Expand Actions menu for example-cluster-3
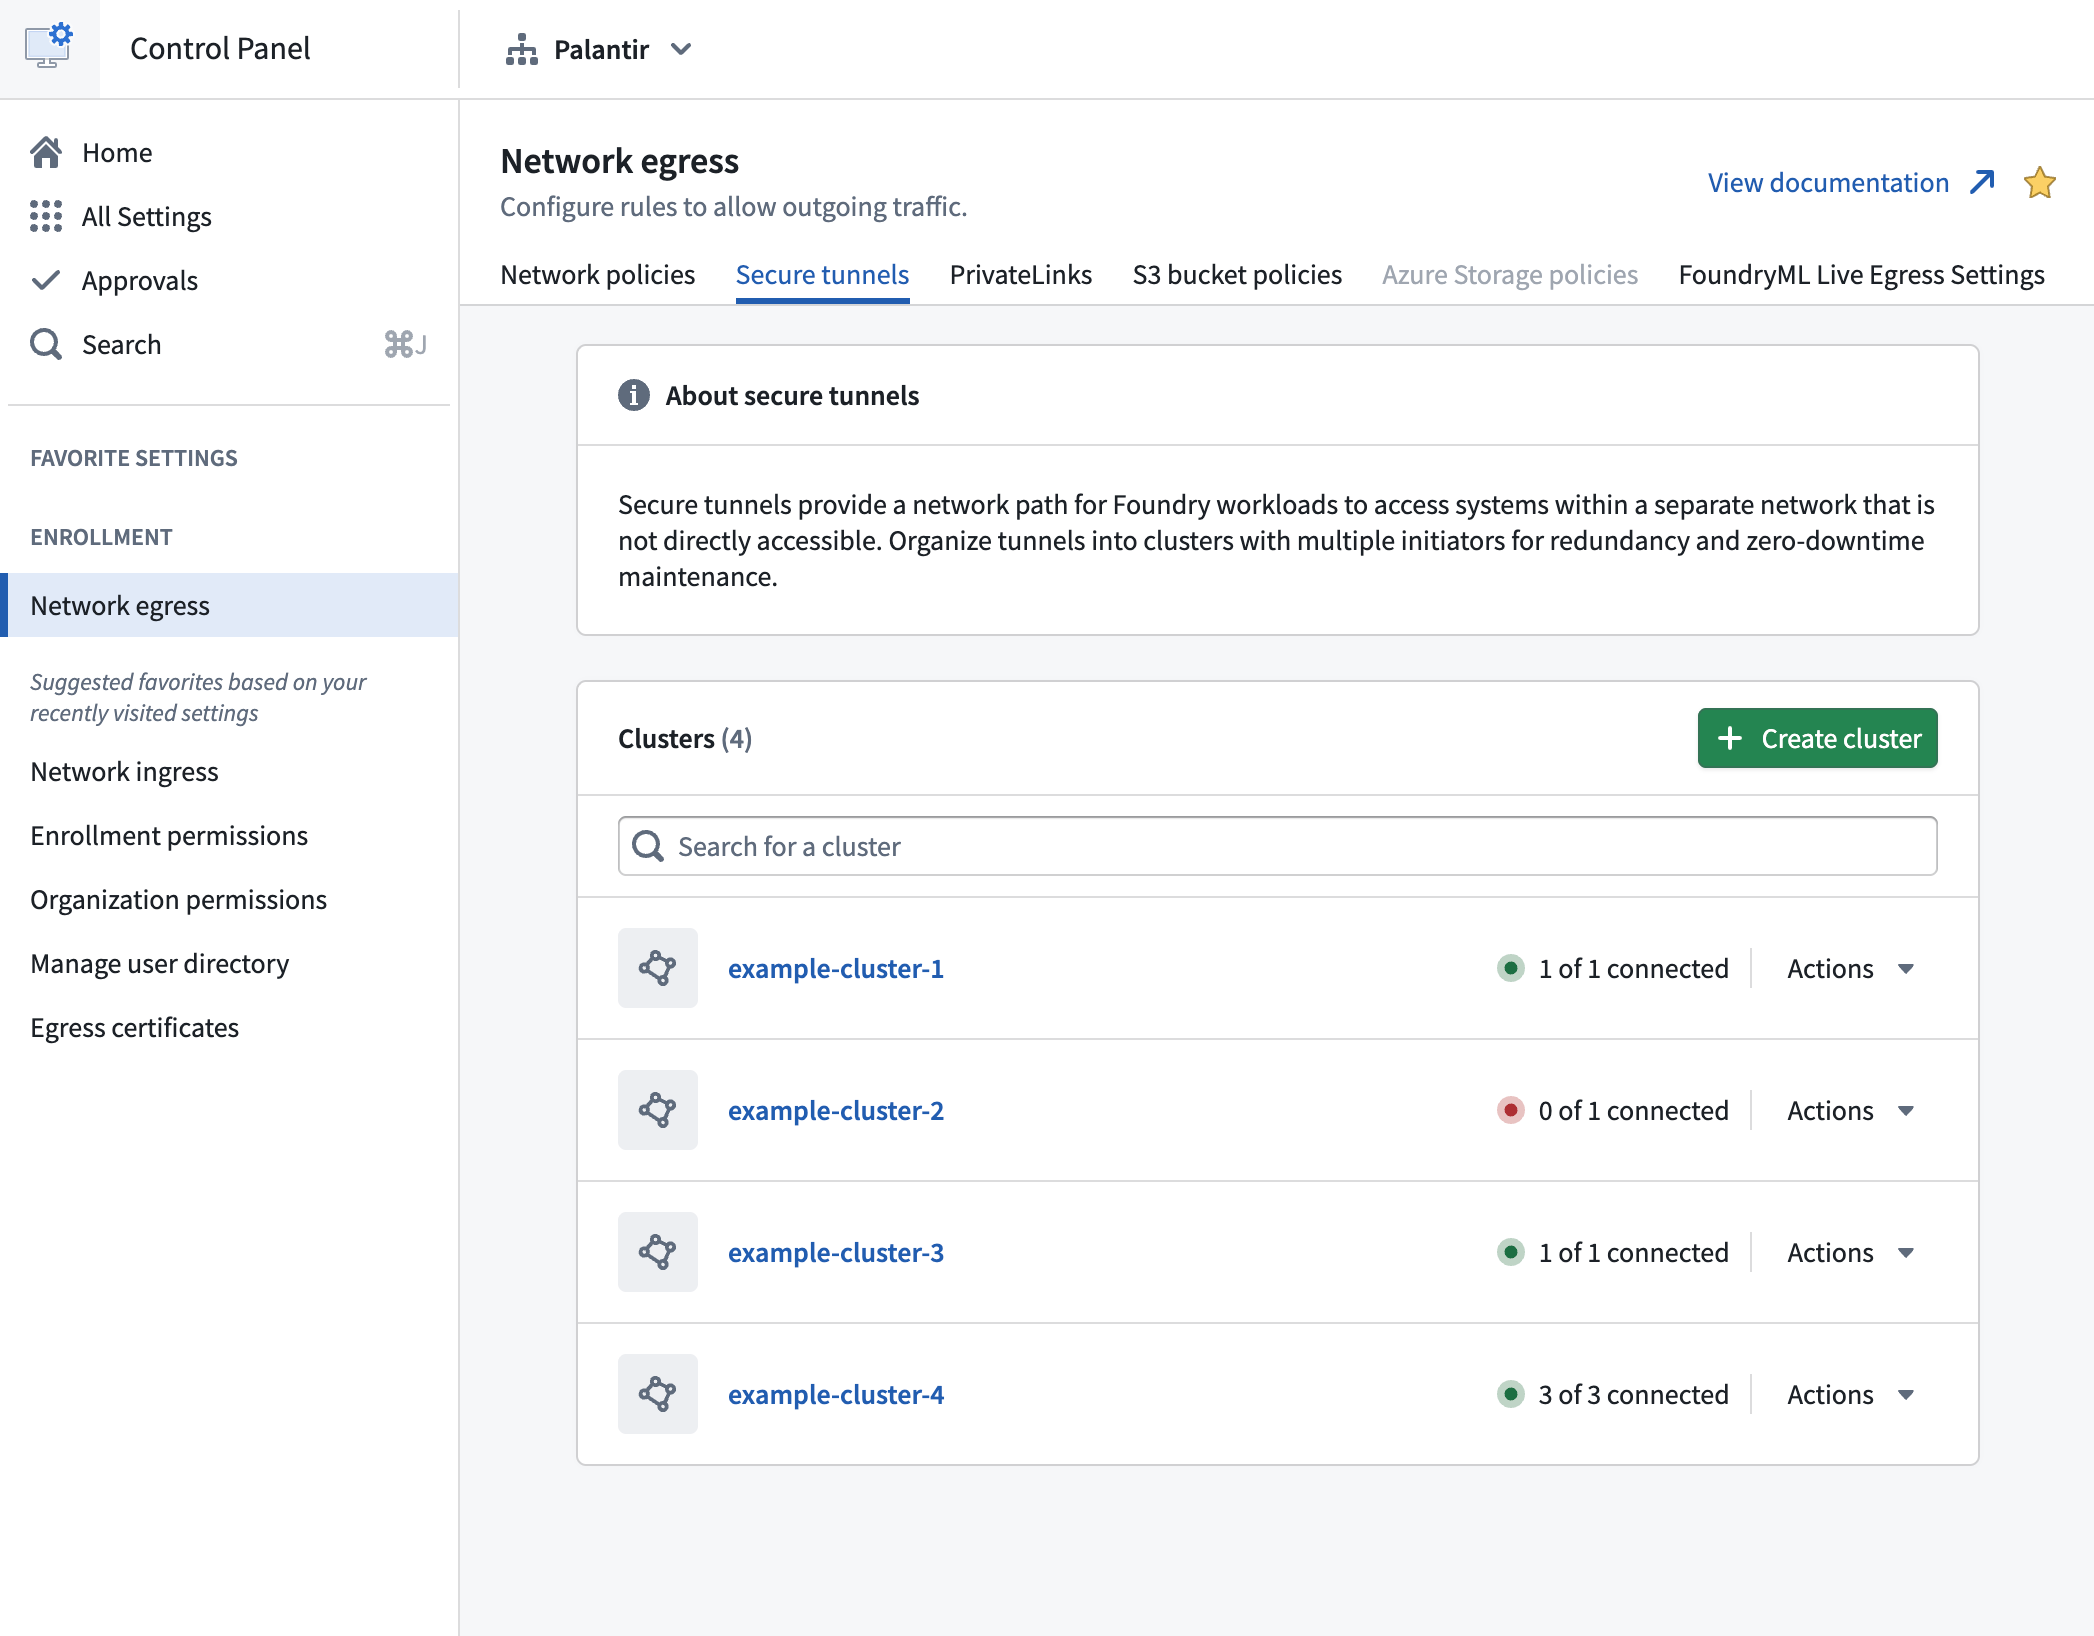This screenshot has width=2094, height=1636. pos(1851,1252)
